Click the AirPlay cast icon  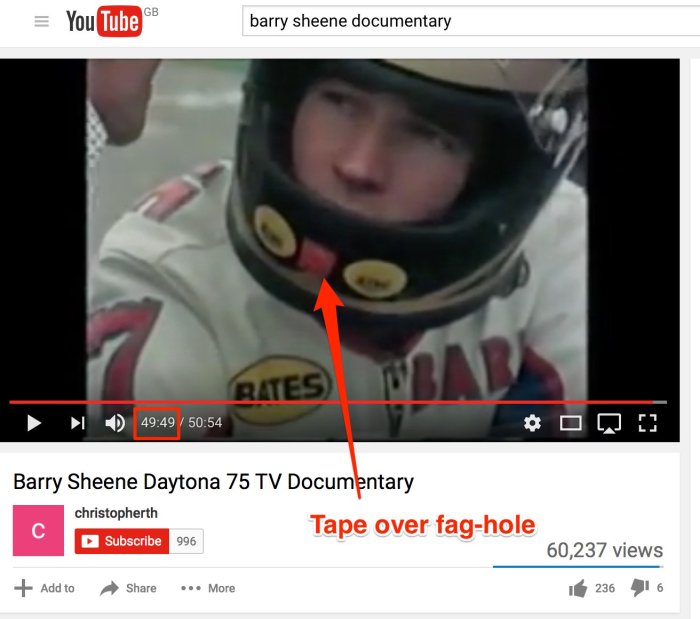pos(608,423)
